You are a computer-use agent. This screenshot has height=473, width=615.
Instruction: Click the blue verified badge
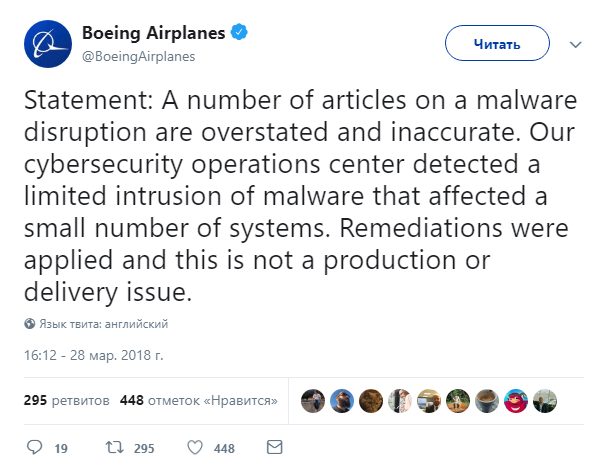(240, 34)
